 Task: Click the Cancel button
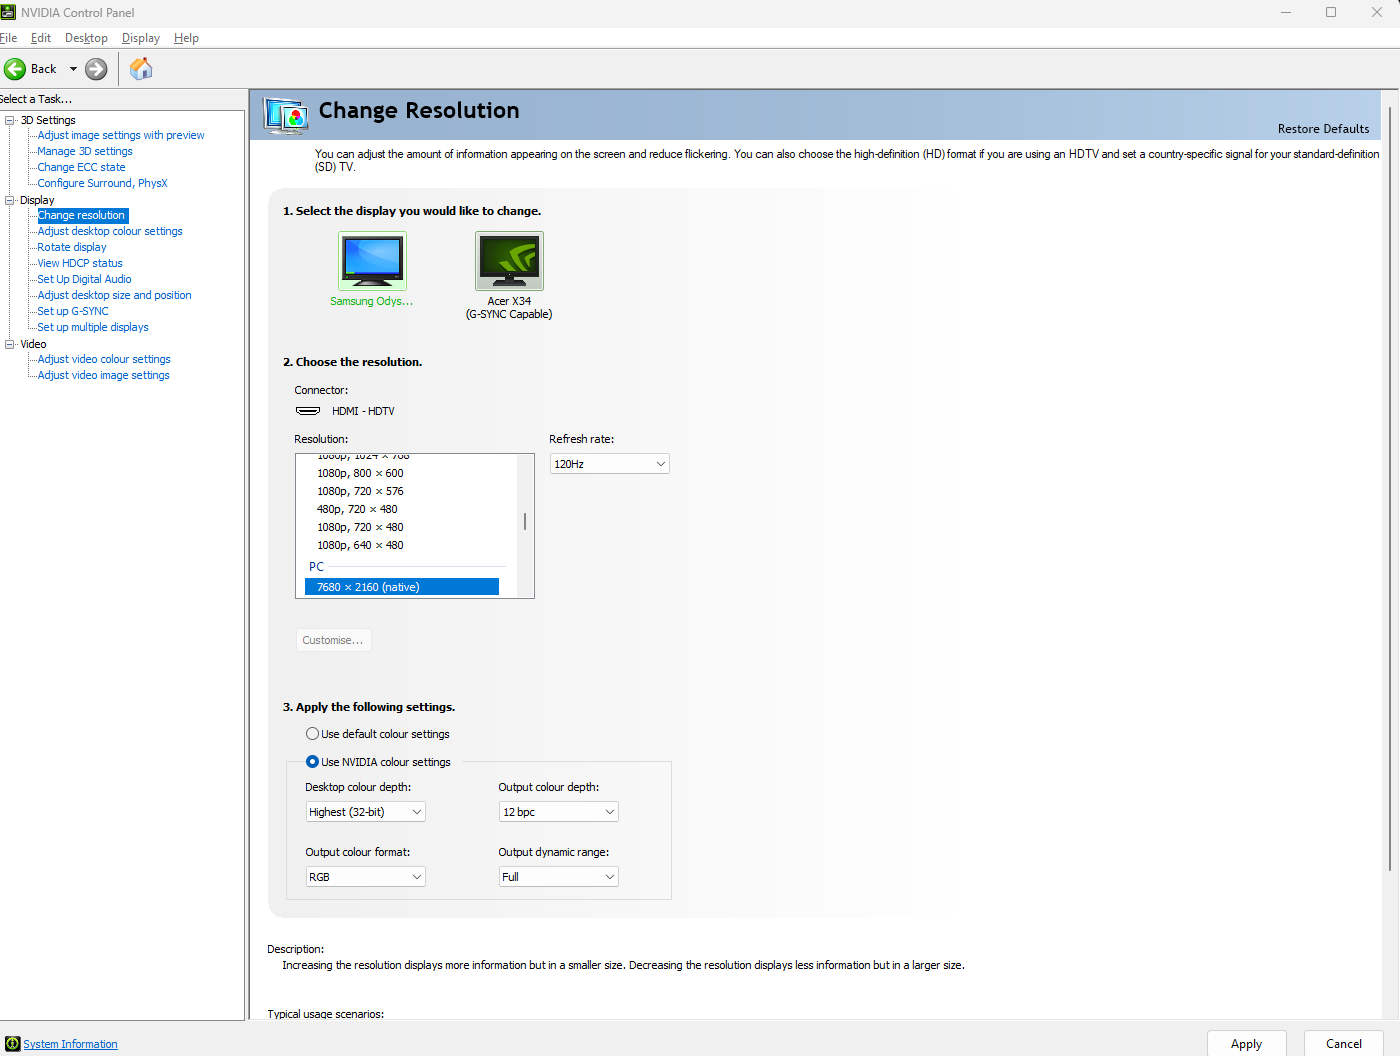pyautogui.click(x=1344, y=1043)
